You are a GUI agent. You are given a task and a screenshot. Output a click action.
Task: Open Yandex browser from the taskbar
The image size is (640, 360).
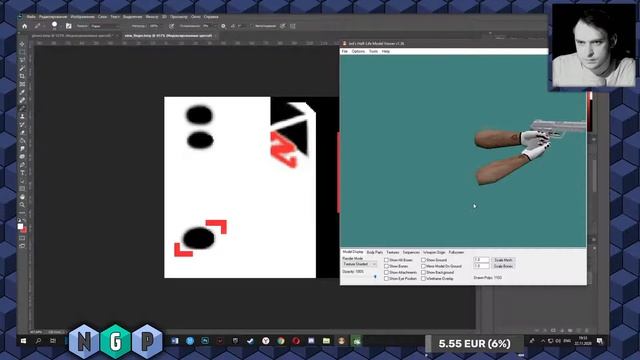(x=266, y=341)
